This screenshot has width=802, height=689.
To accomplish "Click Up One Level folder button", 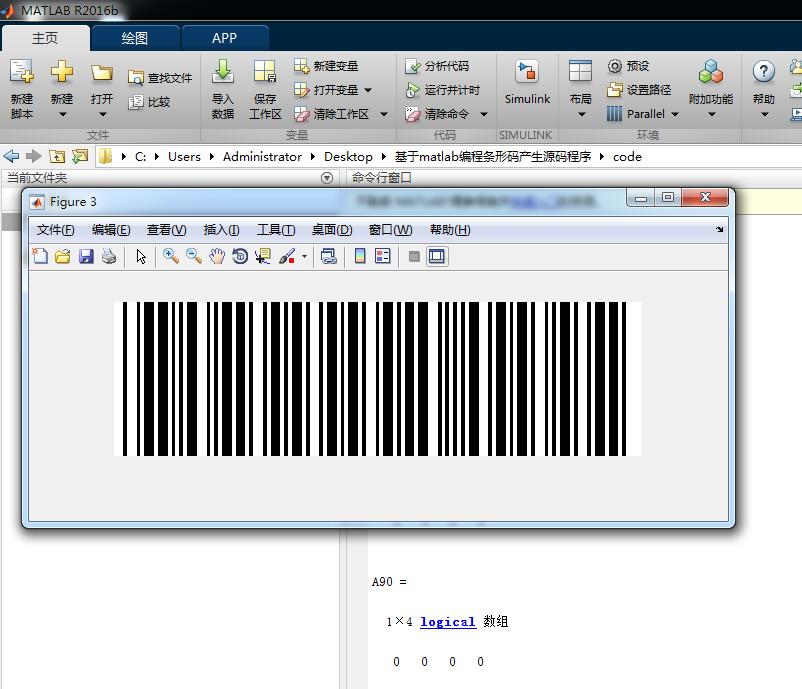I will pyautogui.click(x=57, y=156).
